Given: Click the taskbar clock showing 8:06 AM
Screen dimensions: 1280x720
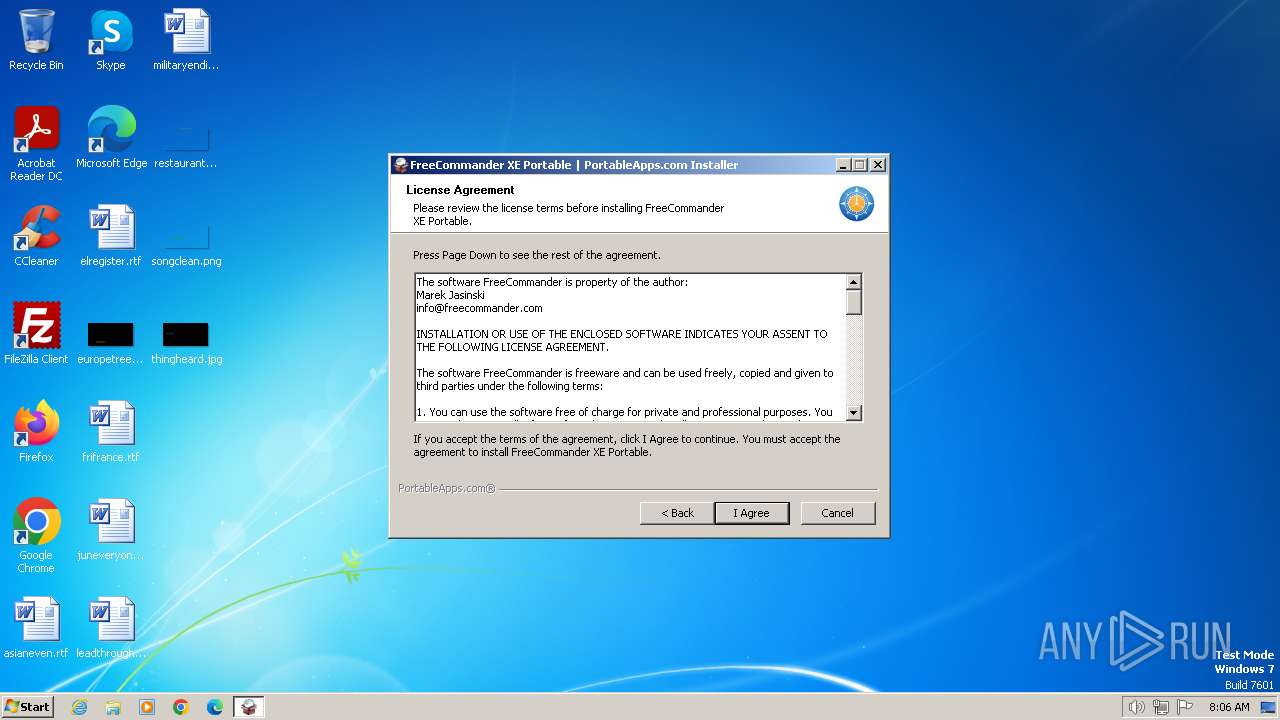Looking at the screenshot, I should pos(1229,707).
